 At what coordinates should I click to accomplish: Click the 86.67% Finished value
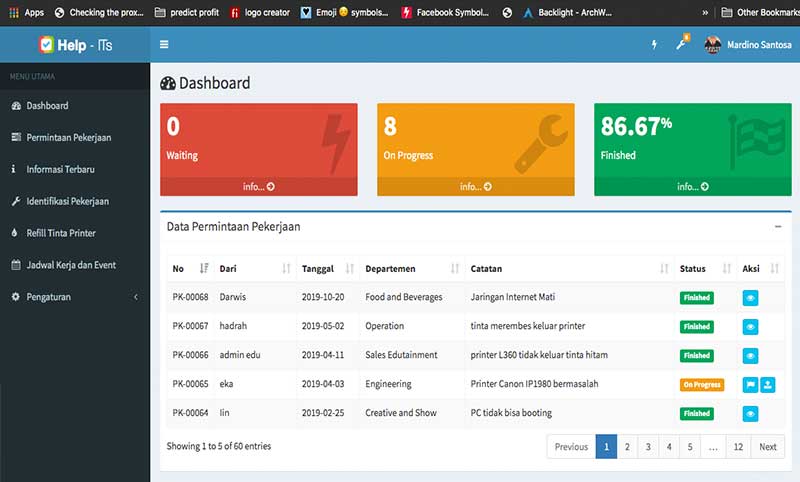click(x=636, y=126)
